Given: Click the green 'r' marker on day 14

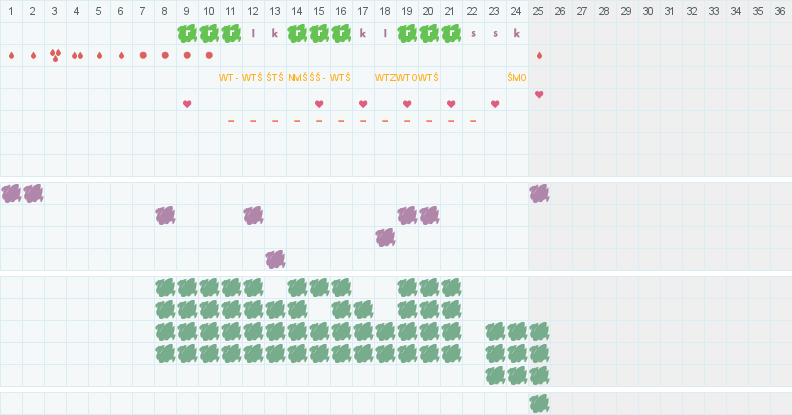Looking at the screenshot, I should point(297,33).
